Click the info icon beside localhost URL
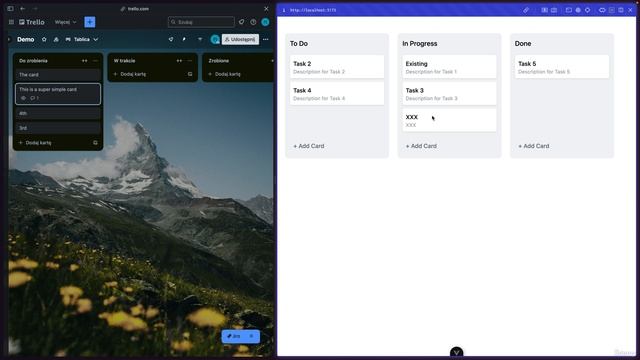Screen dimensions: 640x360 (284, 10)
